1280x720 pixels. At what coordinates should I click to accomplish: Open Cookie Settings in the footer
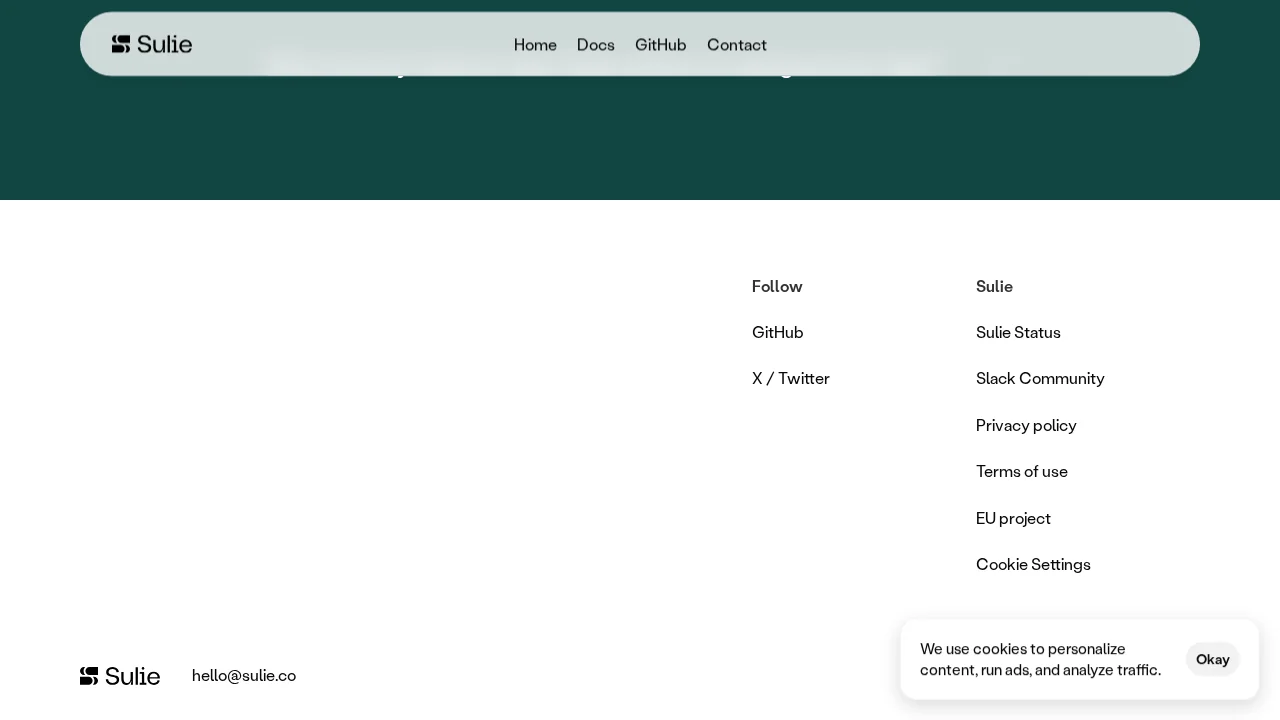tap(1033, 564)
